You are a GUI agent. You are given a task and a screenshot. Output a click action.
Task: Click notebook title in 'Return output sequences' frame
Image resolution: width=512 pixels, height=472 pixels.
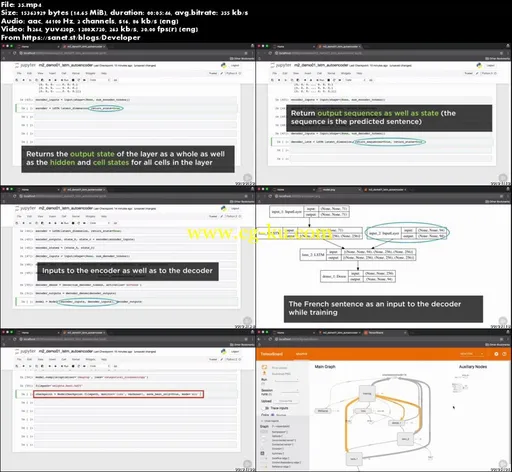[x=321, y=65]
